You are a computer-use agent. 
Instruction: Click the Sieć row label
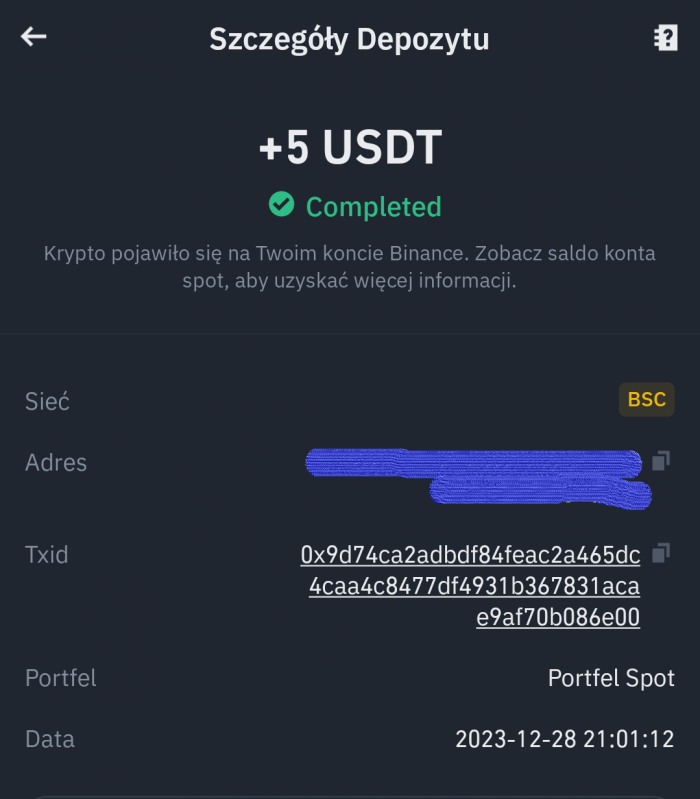[47, 401]
